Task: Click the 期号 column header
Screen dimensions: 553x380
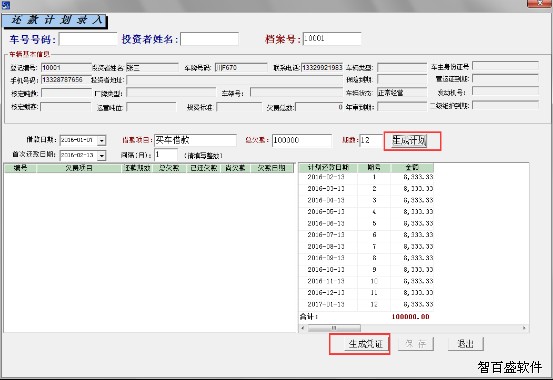Action: click(374, 168)
